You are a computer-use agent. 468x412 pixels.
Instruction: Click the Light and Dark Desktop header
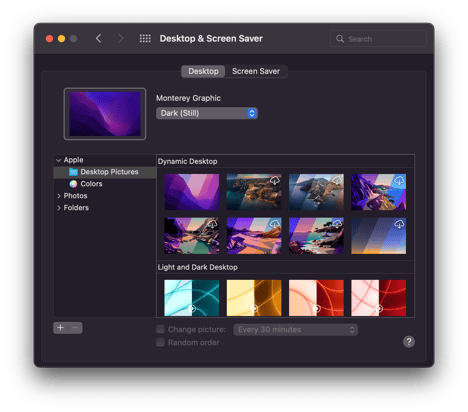pos(198,267)
